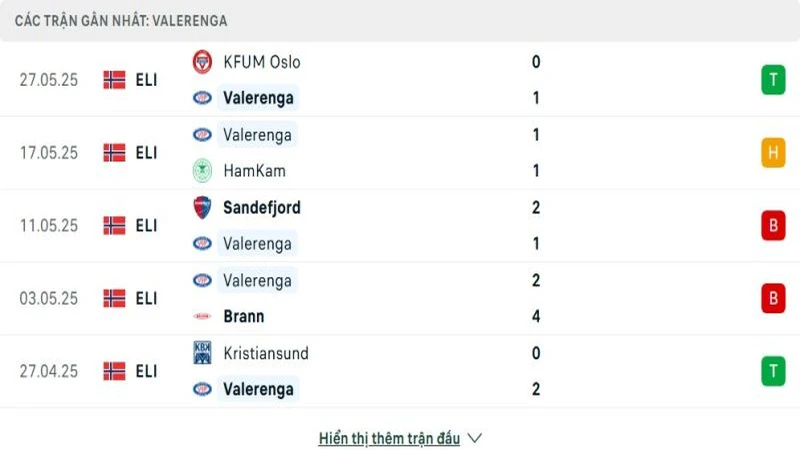Open ELI league label for 27.04.25 match
800x450 pixels.
point(146,371)
